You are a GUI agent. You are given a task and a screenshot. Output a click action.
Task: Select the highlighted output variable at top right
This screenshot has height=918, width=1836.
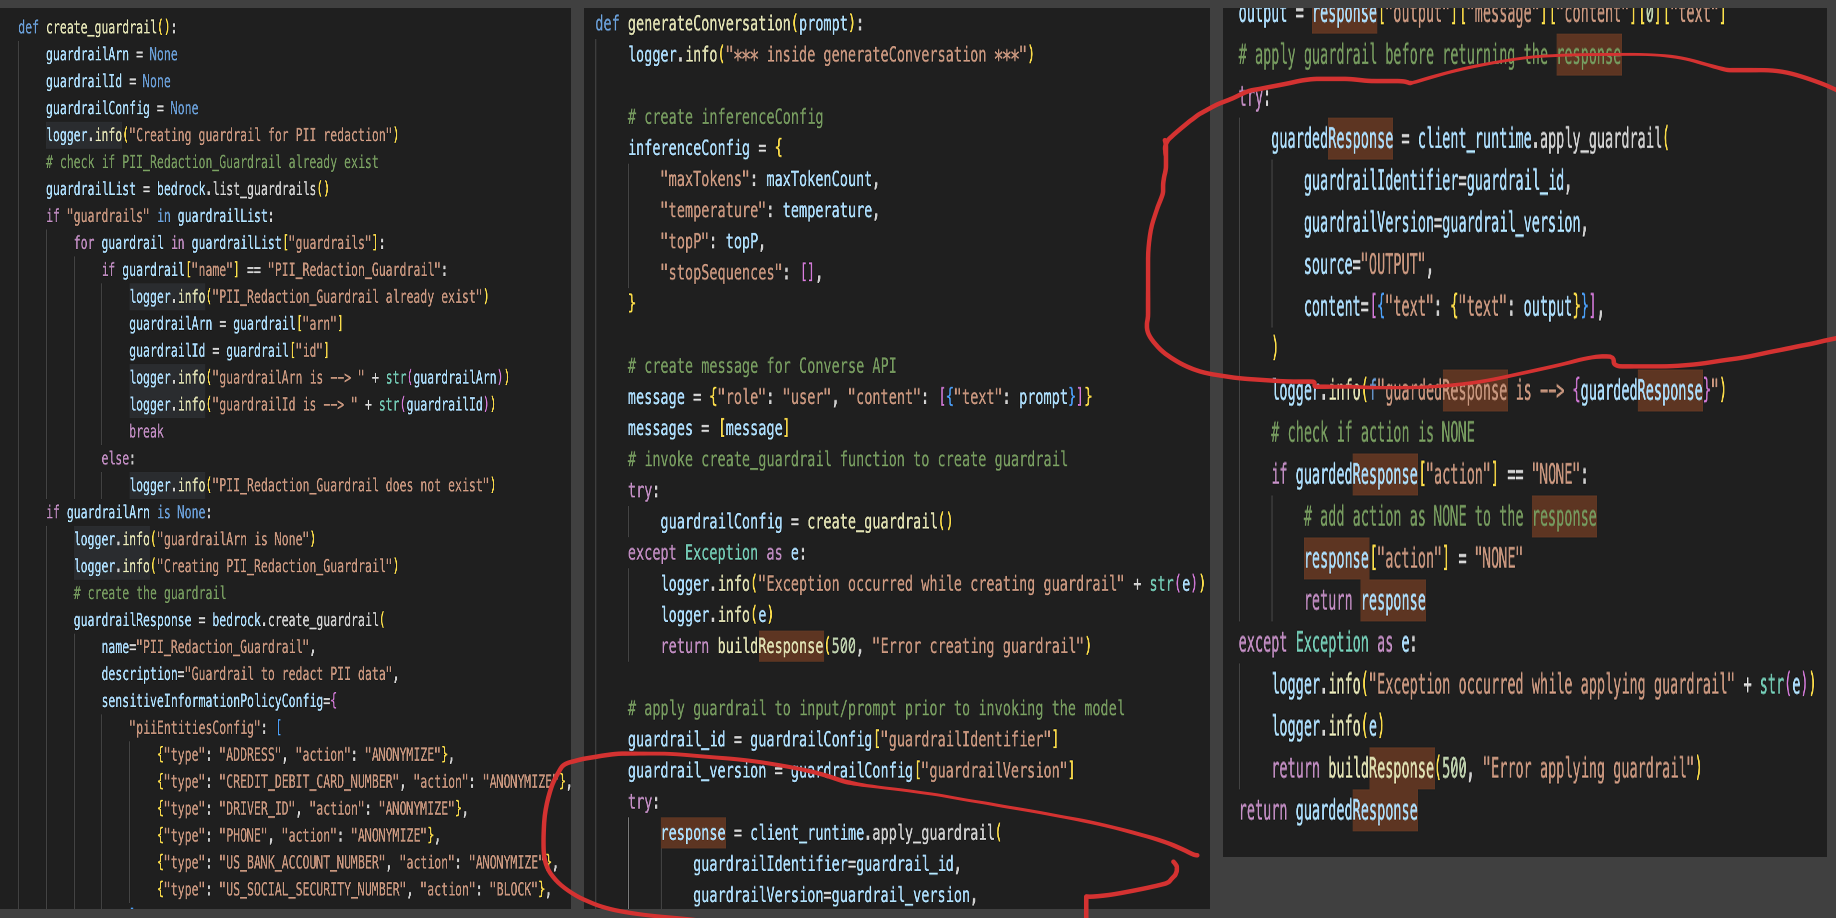click(x=1262, y=14)
